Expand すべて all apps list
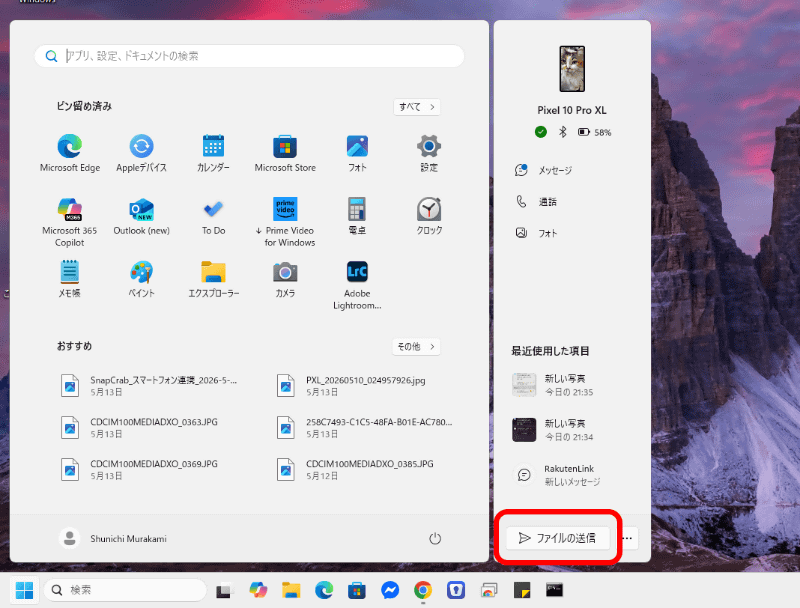This screenshot has height=608, width=800. (x=417, y=107)
